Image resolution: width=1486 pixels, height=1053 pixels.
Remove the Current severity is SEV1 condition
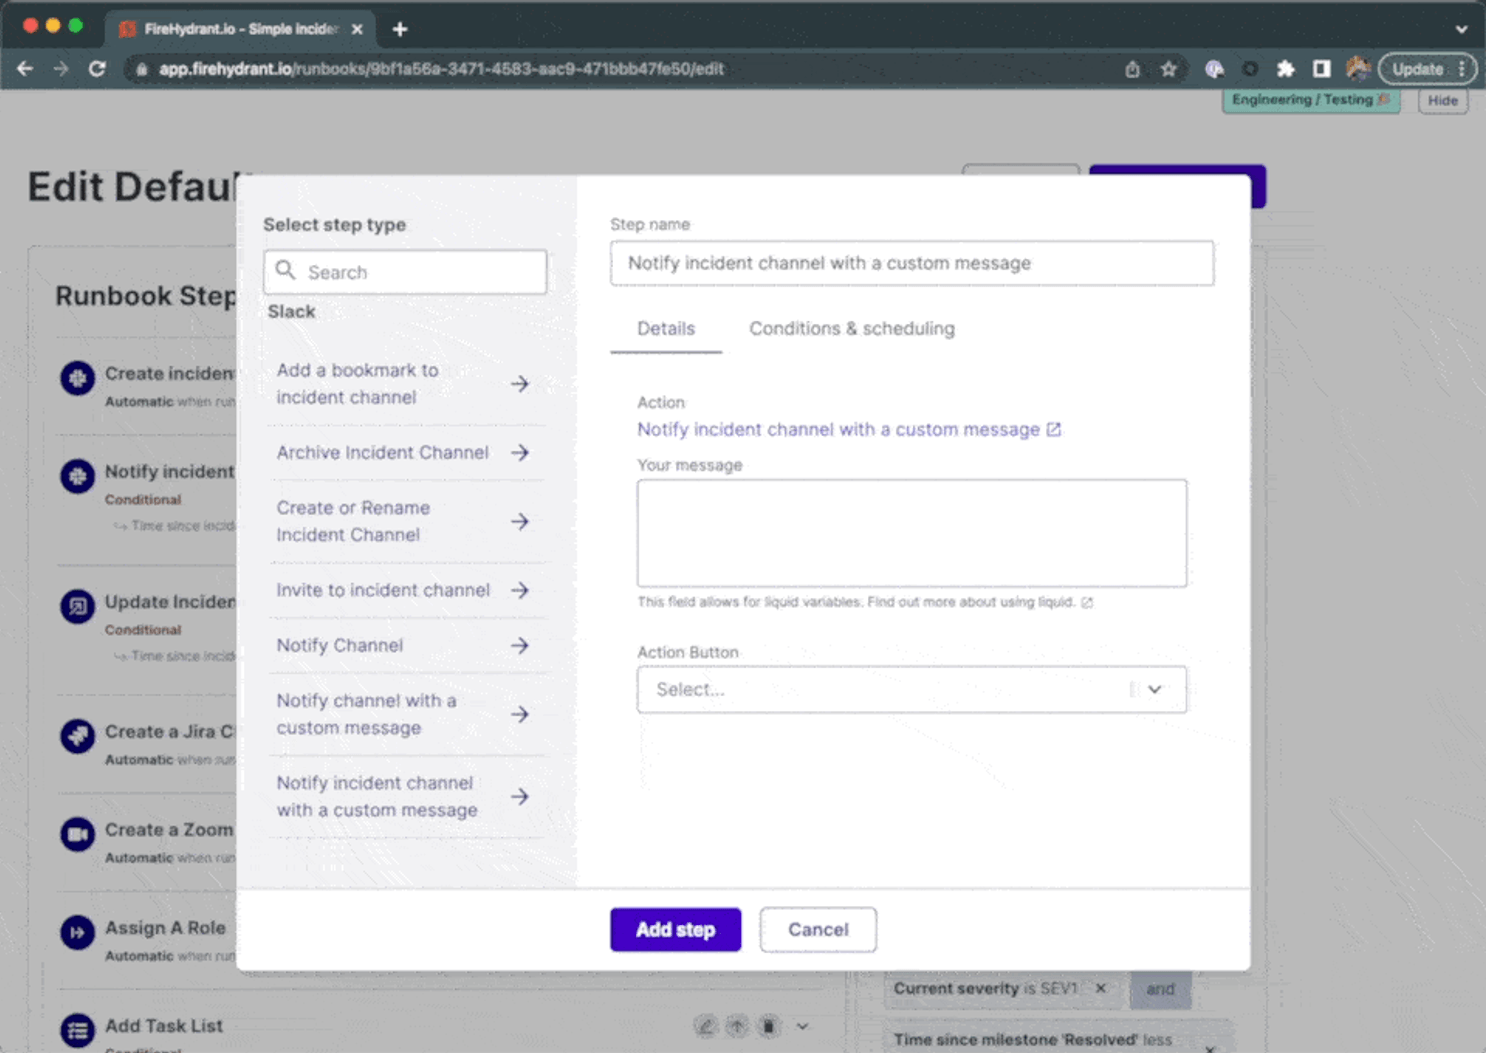pyautogui.click(x=1101, y=988)
